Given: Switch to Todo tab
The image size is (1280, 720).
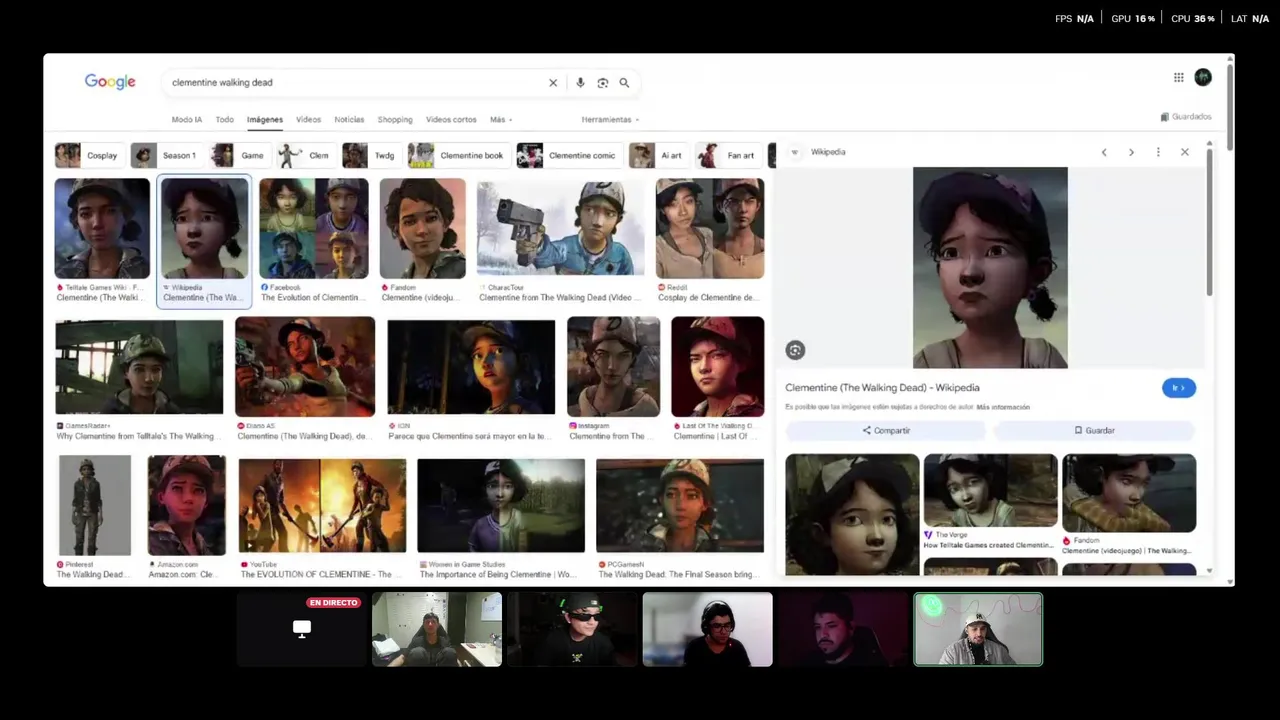Looking at the screenshot, I should pyautogui.click(x=225, y=119).
